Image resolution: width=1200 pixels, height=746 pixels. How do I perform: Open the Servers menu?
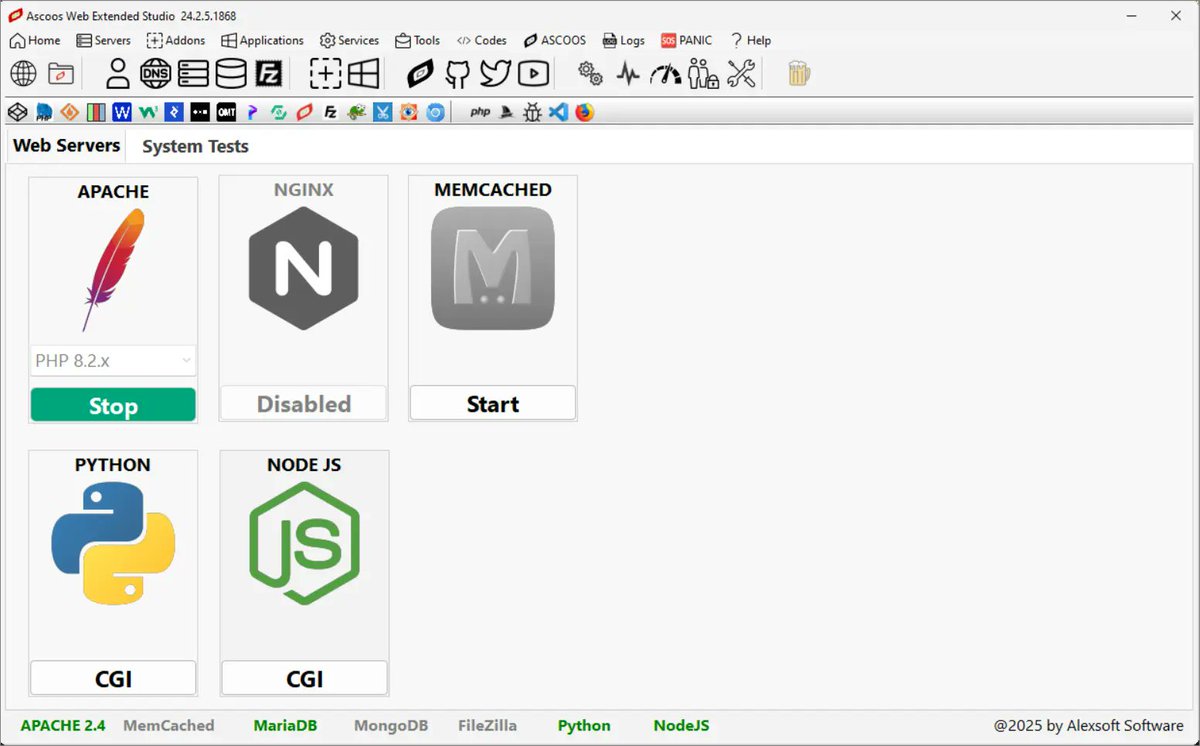[x=104, y=40]
